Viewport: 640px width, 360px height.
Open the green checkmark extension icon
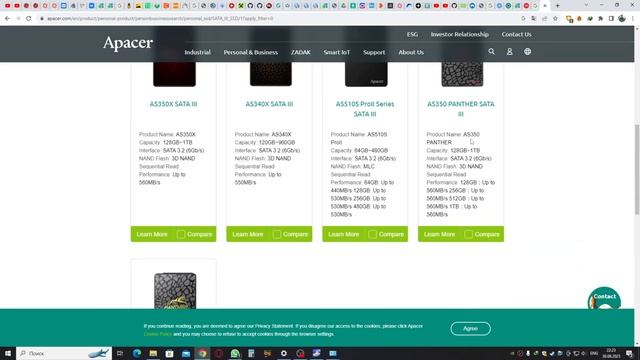pos(590,18)
